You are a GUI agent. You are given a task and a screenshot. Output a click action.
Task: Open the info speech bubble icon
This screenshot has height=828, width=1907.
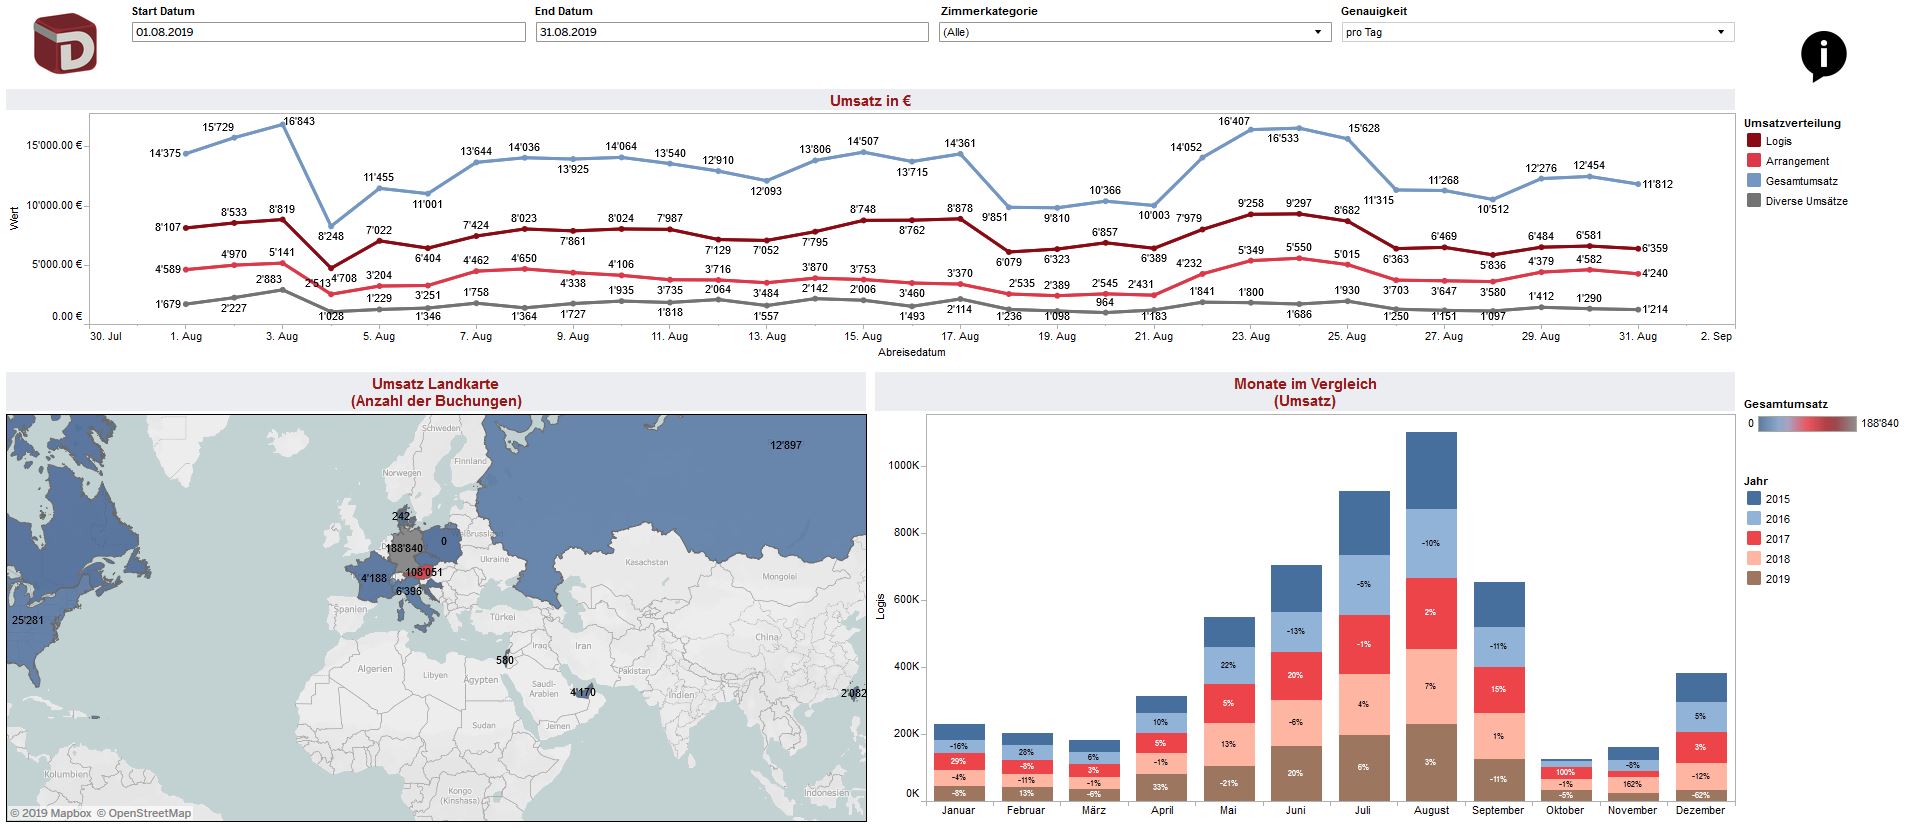click(x=1823, y=54)
